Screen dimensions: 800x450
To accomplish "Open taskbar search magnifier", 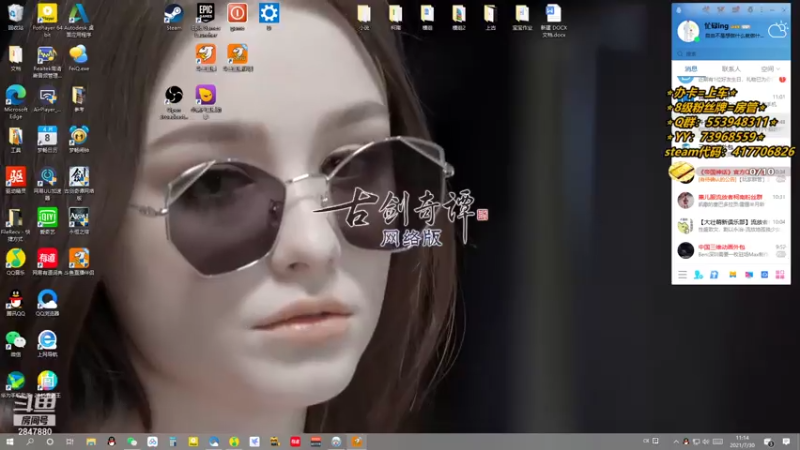I will (x=30, y=441).
